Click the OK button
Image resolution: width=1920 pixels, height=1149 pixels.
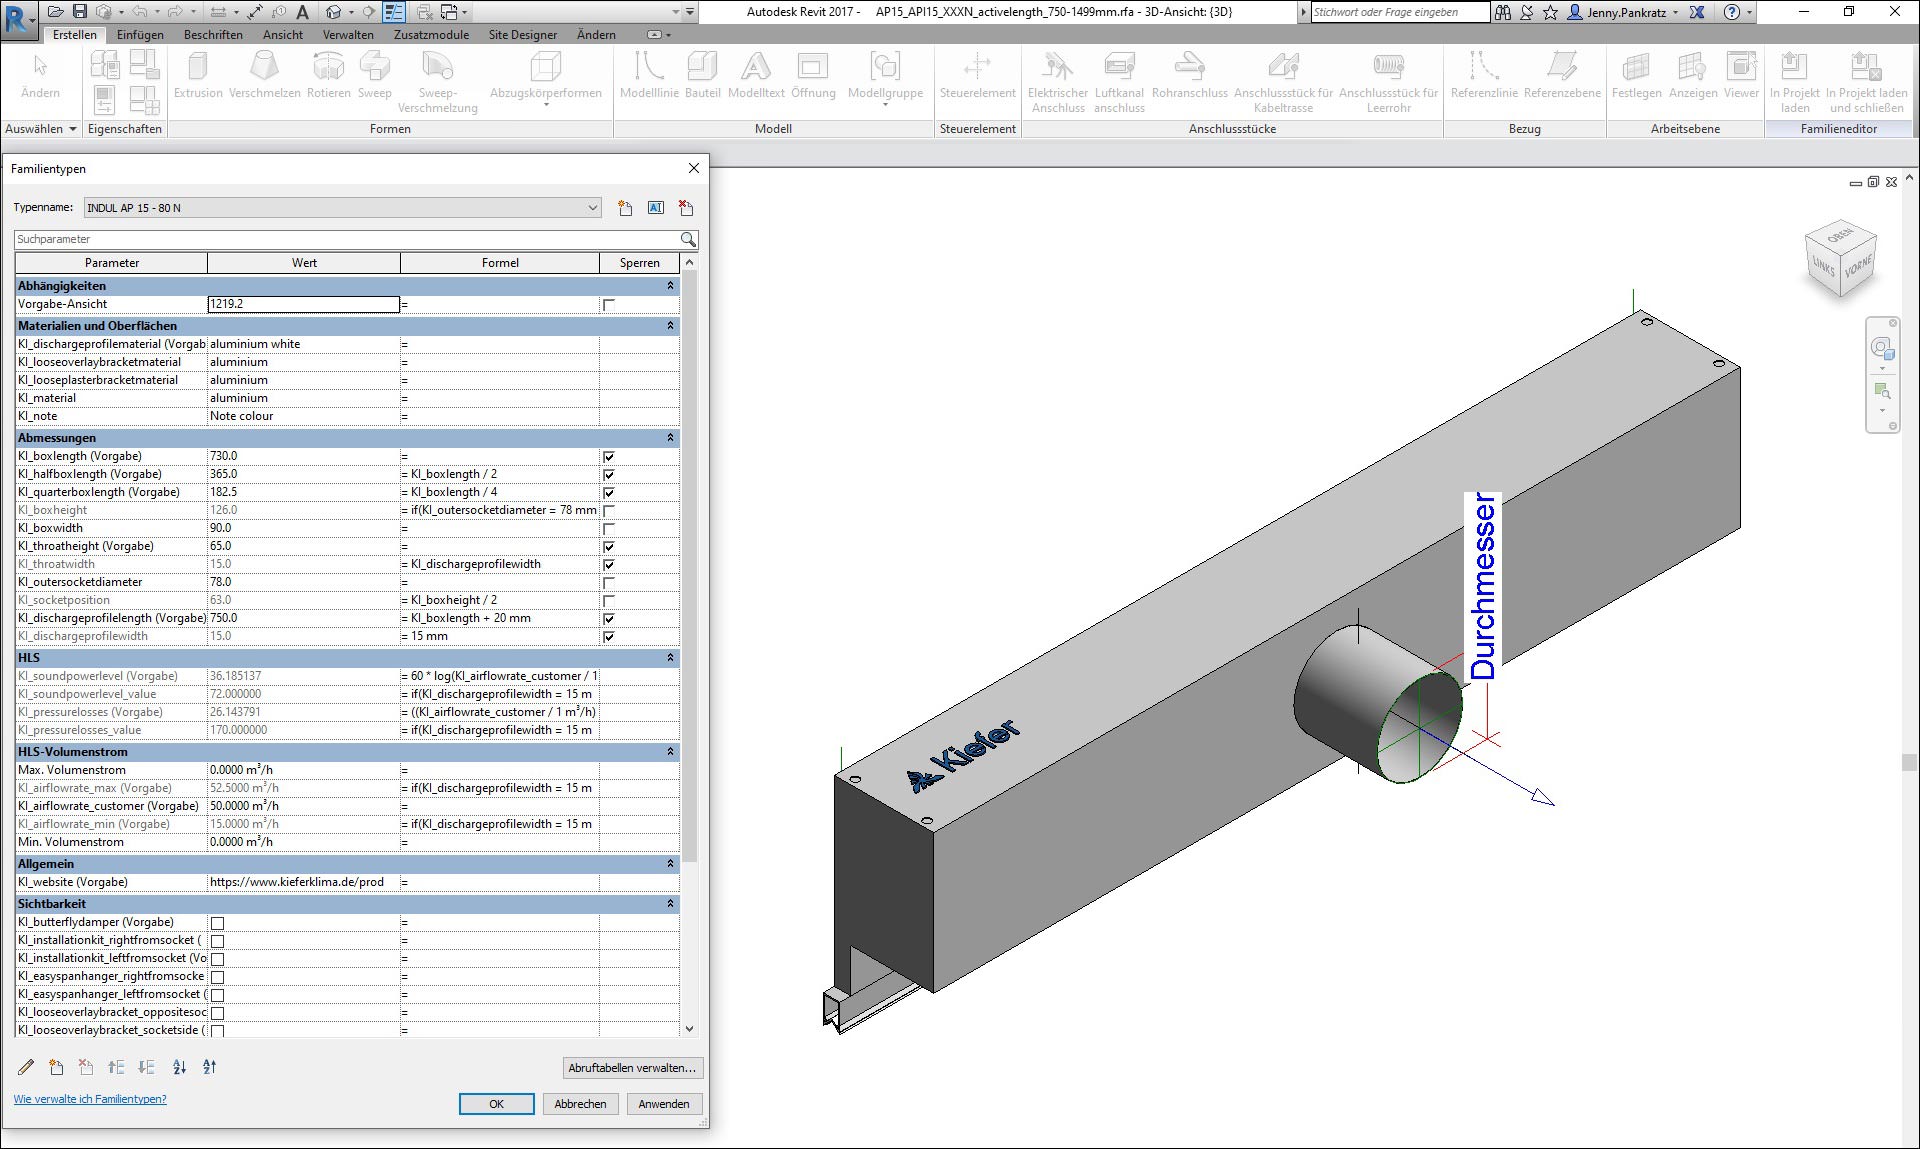496,1104
